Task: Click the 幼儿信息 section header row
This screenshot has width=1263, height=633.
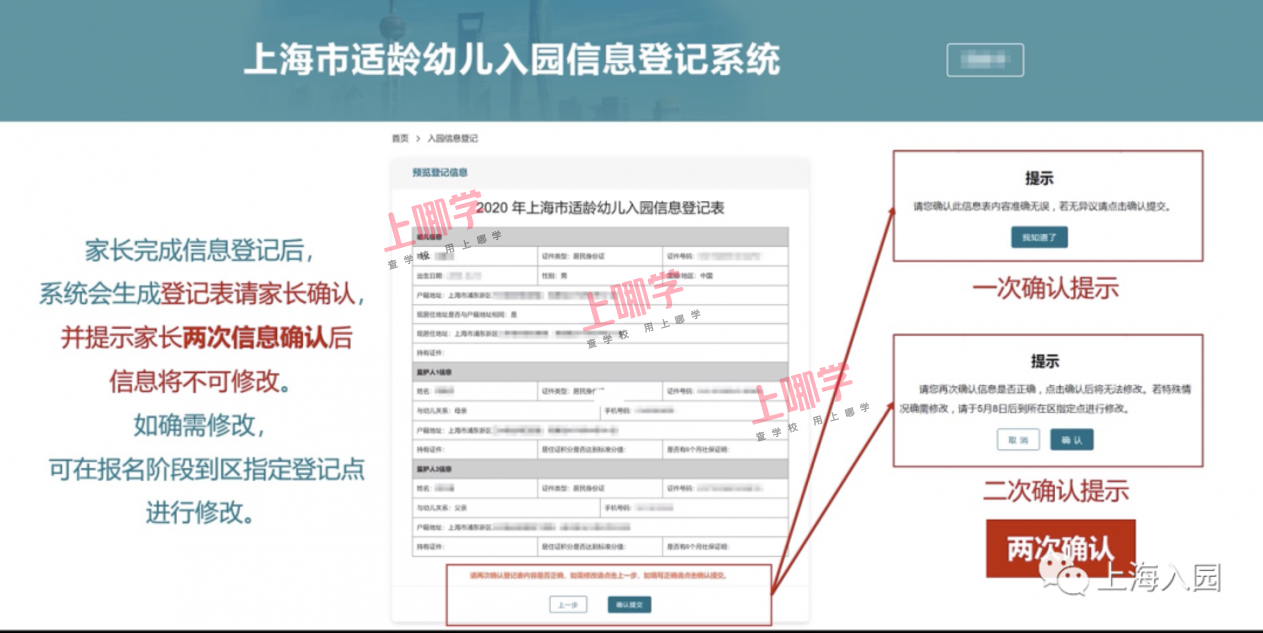Action: tap(600, 237)
